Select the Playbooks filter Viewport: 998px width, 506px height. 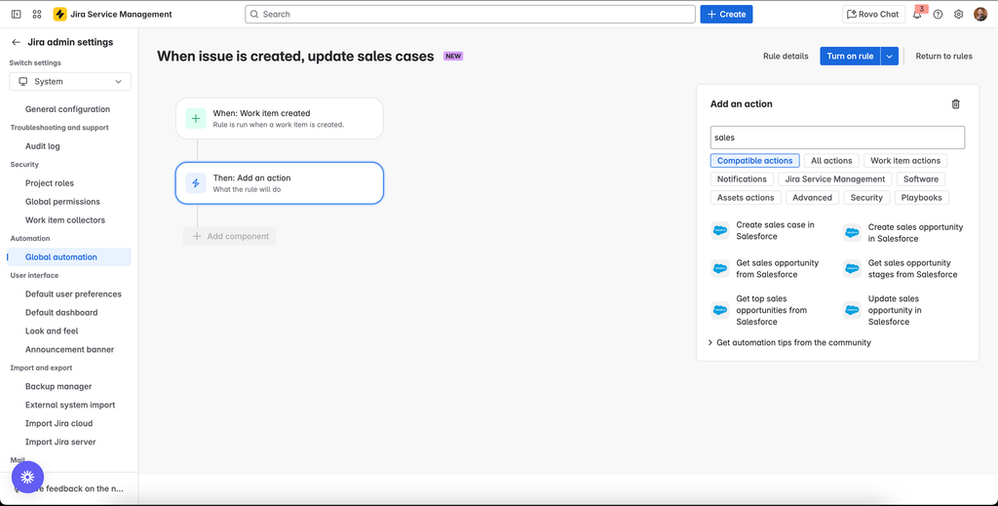(x=921, y=198)
